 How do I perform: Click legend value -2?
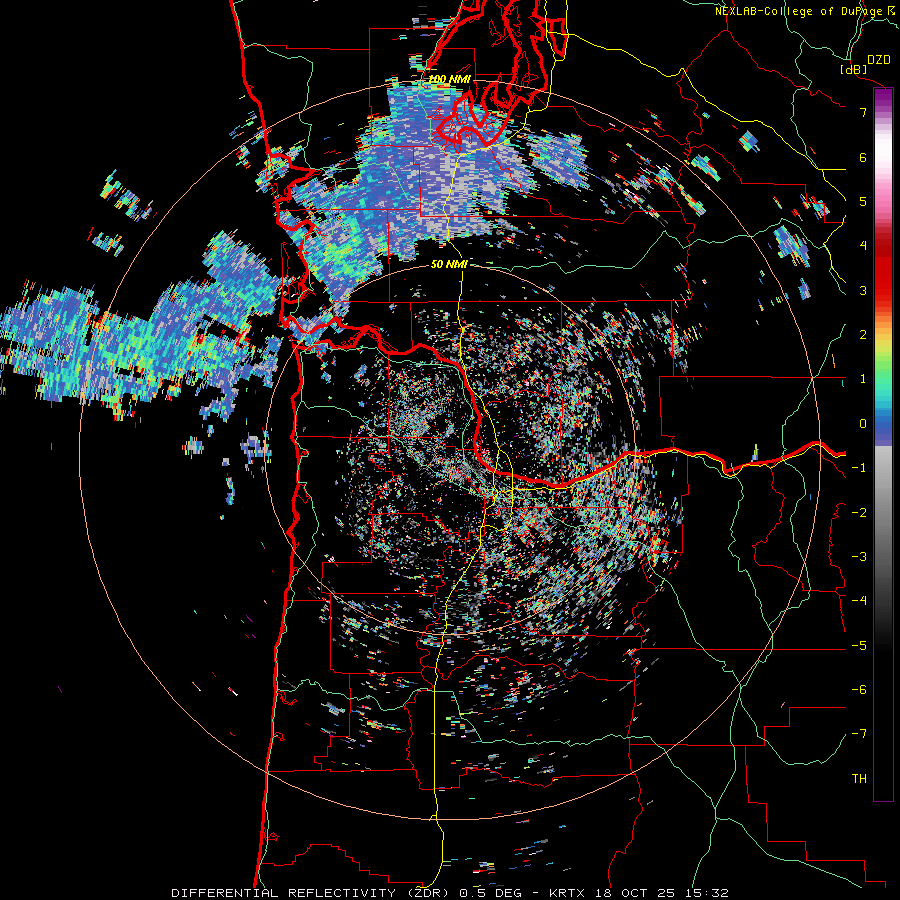pos(859,513)
